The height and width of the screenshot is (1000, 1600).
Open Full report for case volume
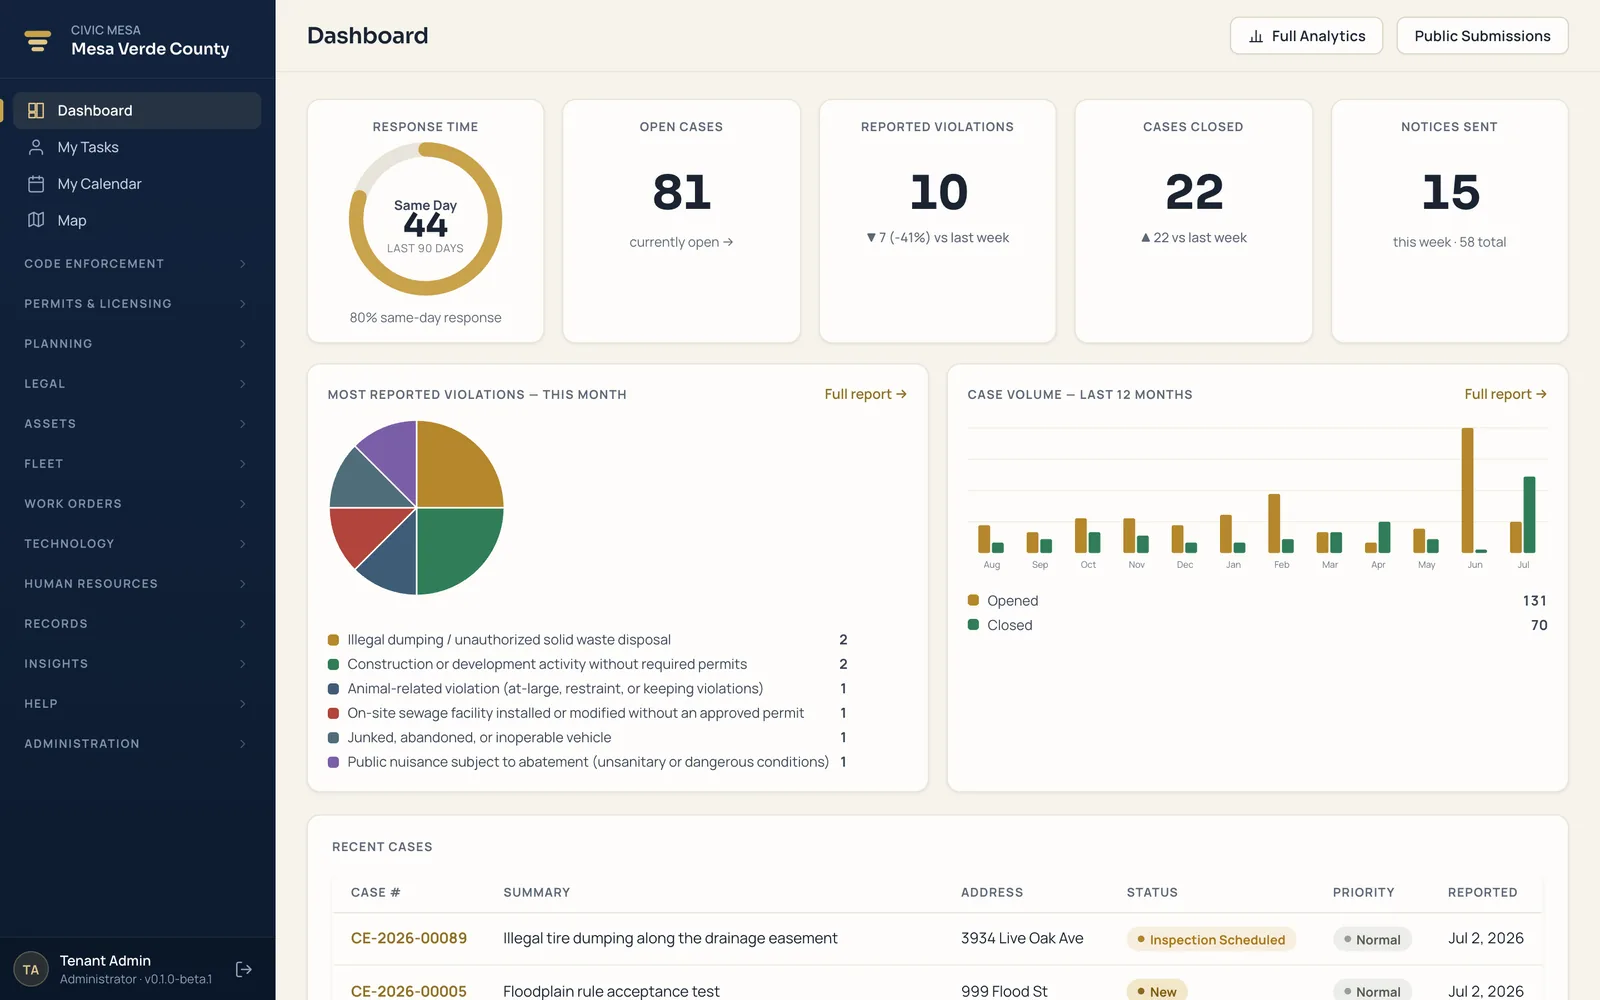click(1505, 394)
